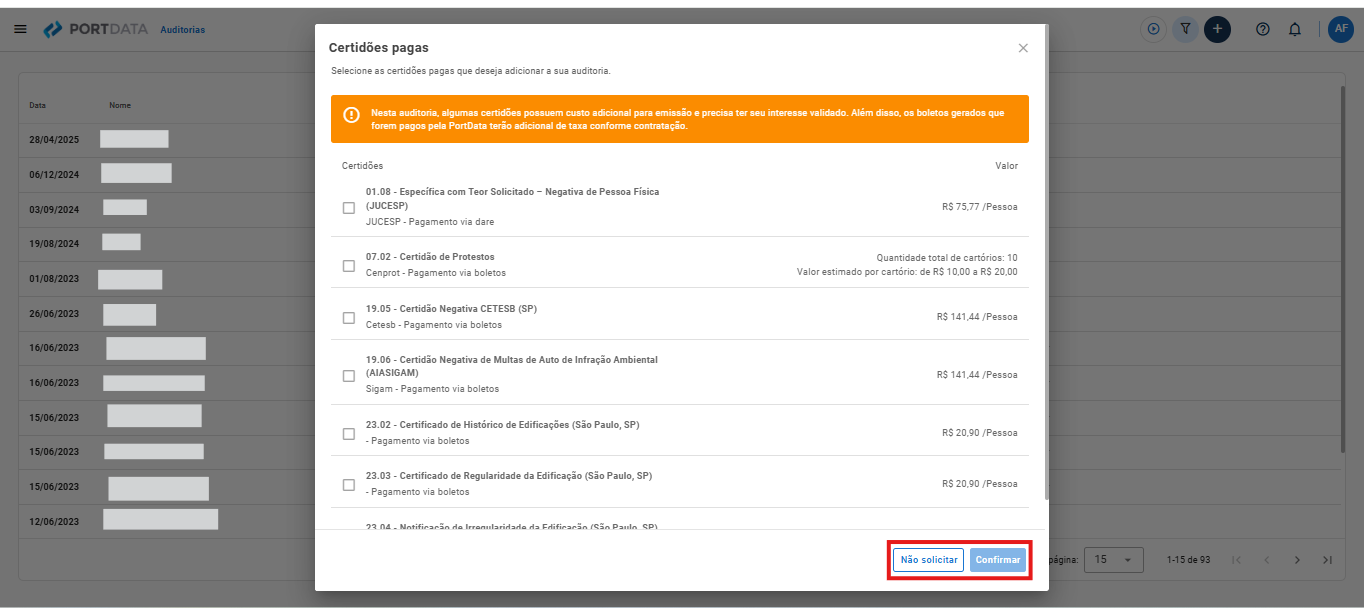Image resolution: width=1364 pixels, height=608 pixels.
Task: Click the Nome column header
Action: [x=120, y=105]
